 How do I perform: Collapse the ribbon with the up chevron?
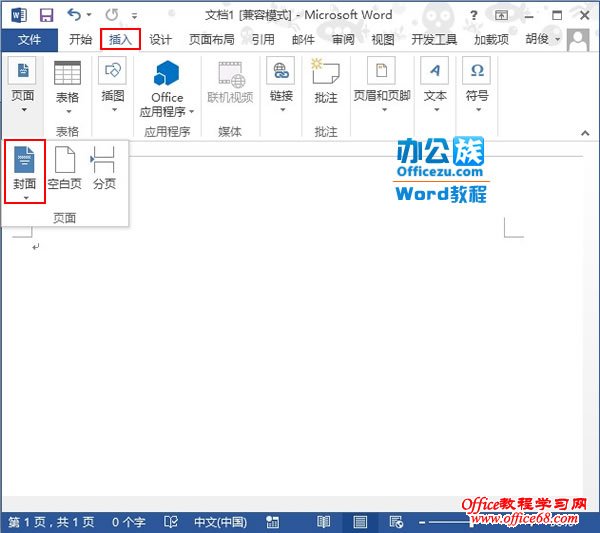585,133
